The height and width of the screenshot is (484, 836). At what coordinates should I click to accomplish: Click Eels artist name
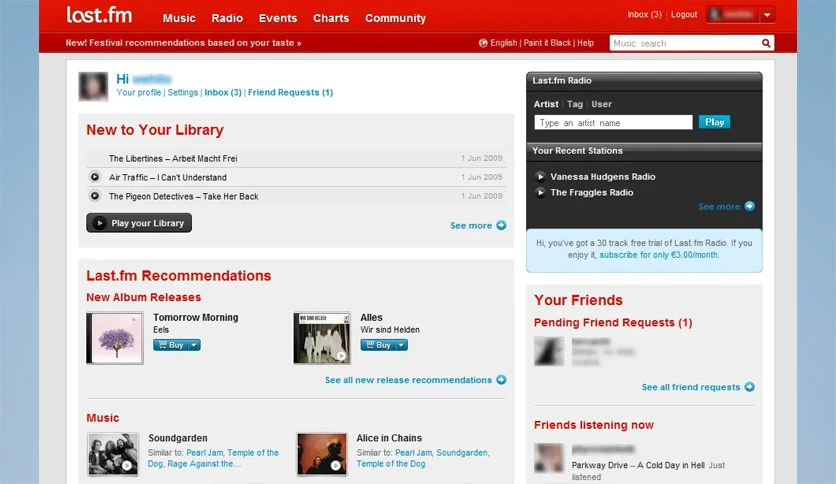(160, 329)
